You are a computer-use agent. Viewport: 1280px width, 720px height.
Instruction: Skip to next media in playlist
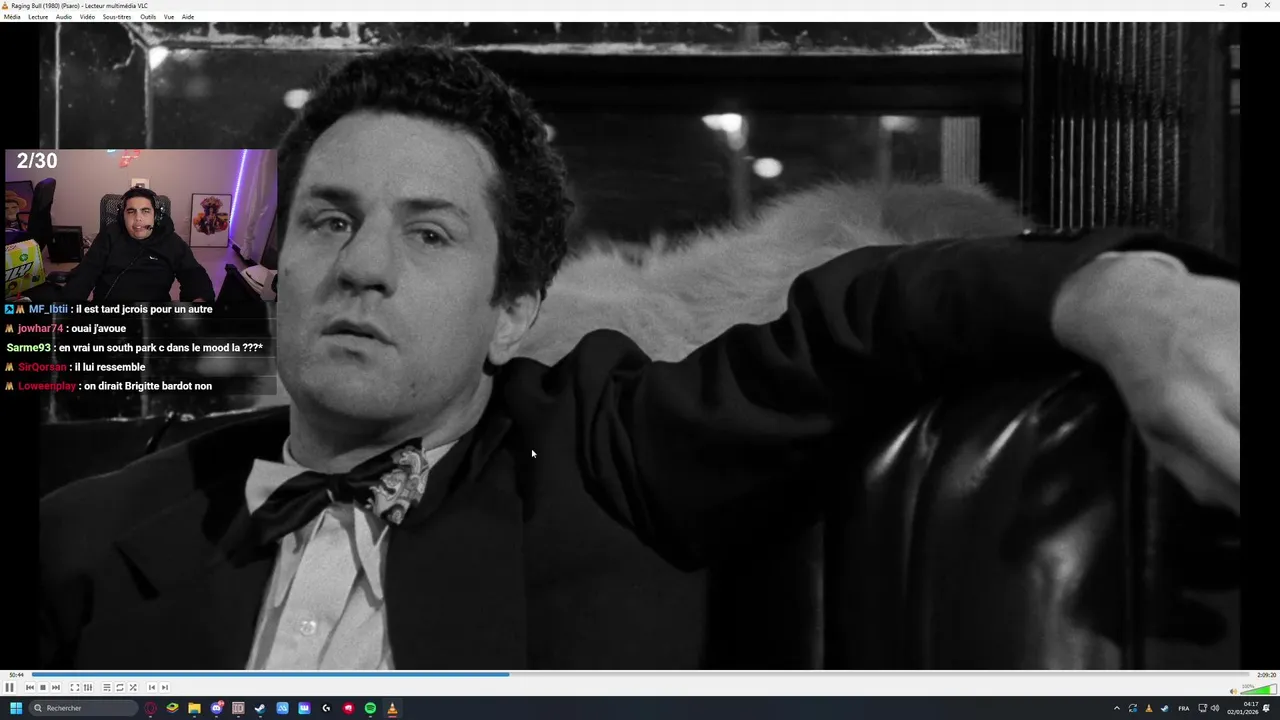(55, 687)
